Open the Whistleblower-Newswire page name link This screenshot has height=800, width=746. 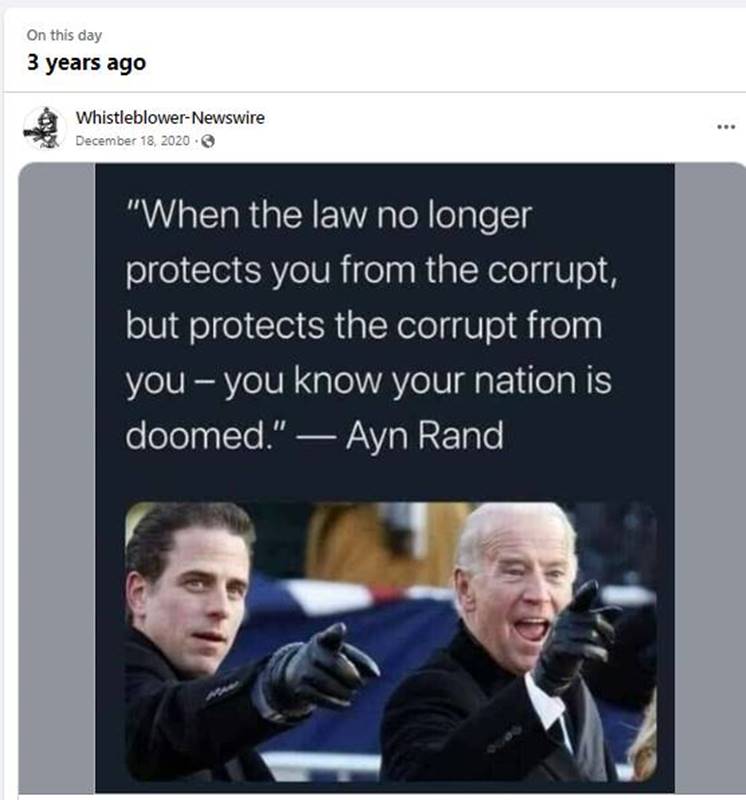[170, 118]
